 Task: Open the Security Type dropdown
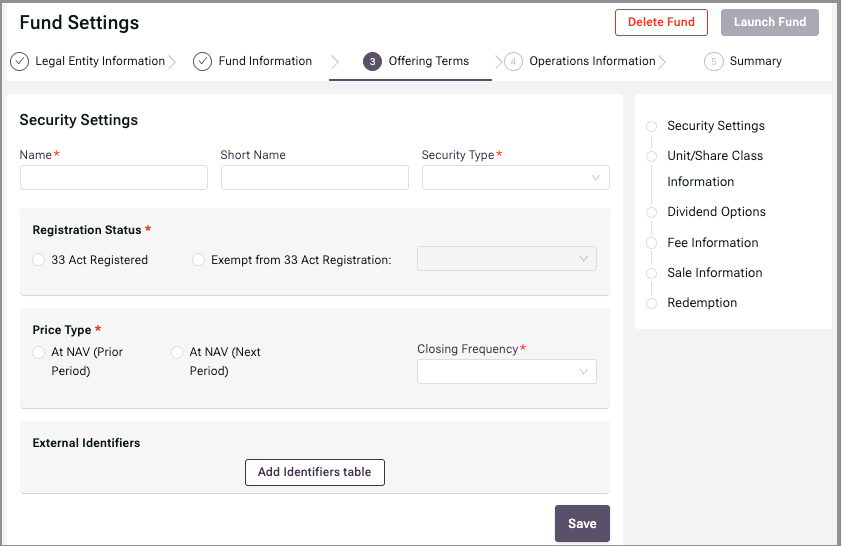(516, 178)
